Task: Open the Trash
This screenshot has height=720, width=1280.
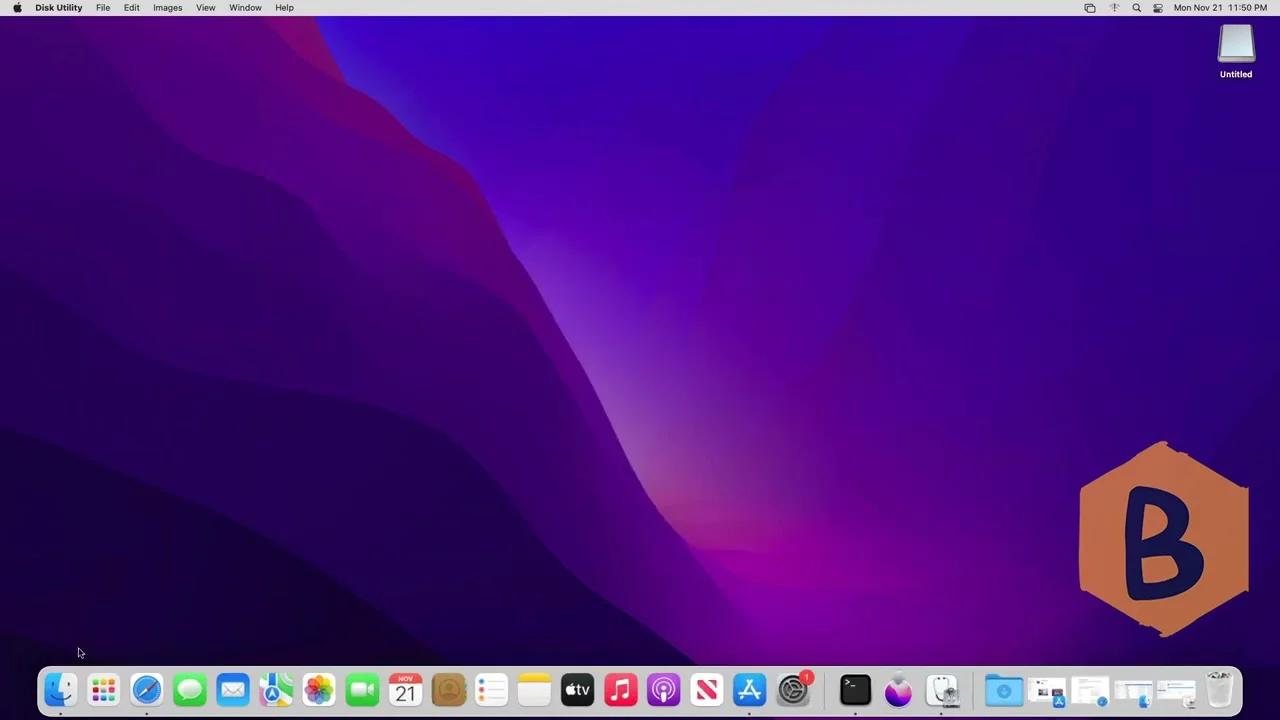Action: click(x=1219, y=689)
